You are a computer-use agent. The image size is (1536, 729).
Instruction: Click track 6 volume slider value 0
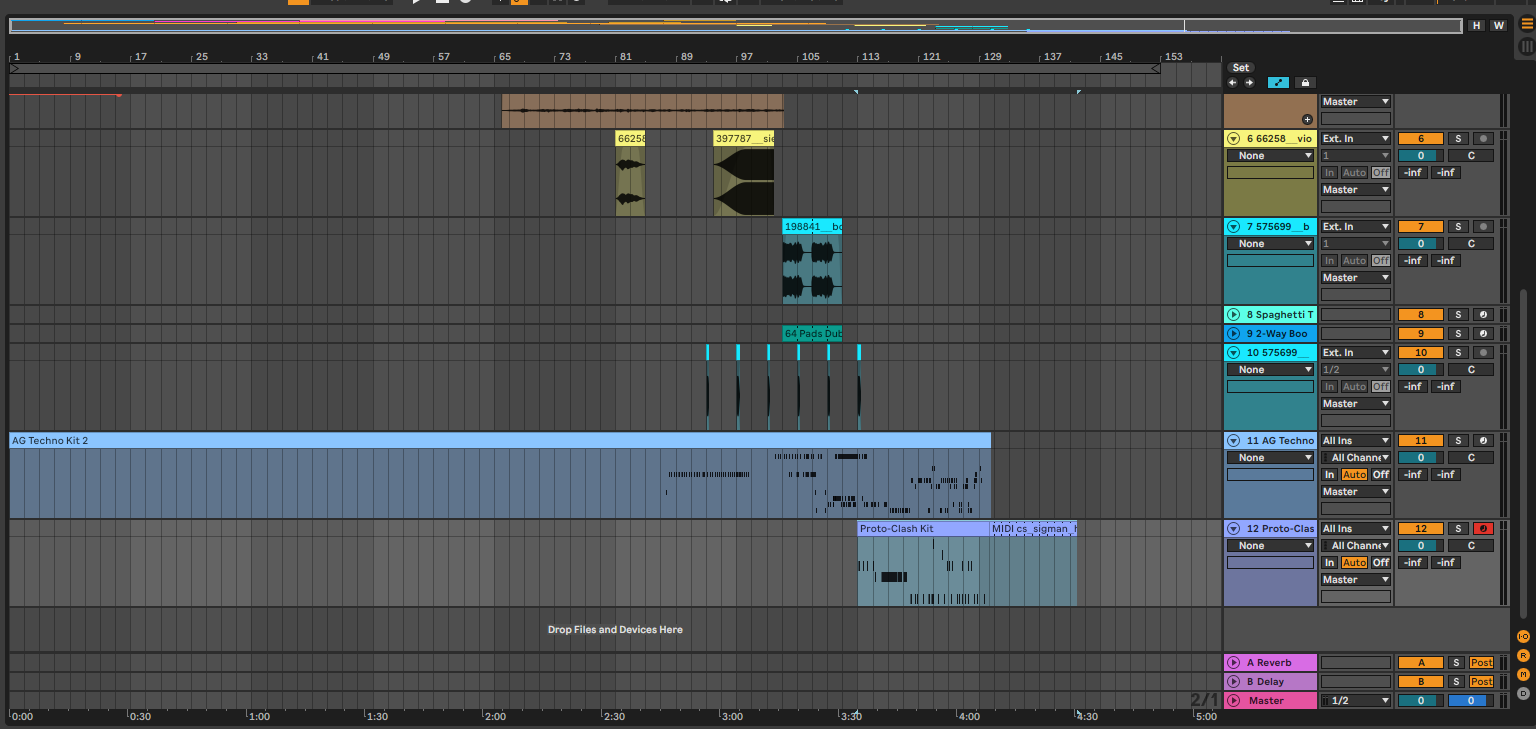coord(1420,156)
